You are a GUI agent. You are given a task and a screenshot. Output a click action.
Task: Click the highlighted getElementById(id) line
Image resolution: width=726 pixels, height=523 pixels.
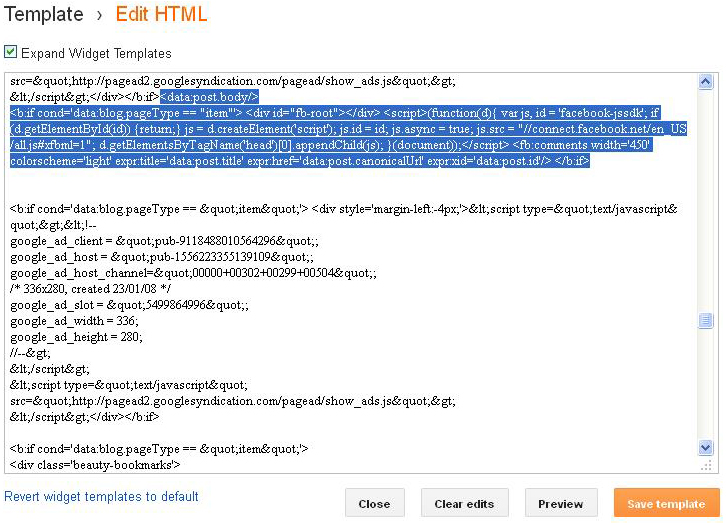click(348, 129)
